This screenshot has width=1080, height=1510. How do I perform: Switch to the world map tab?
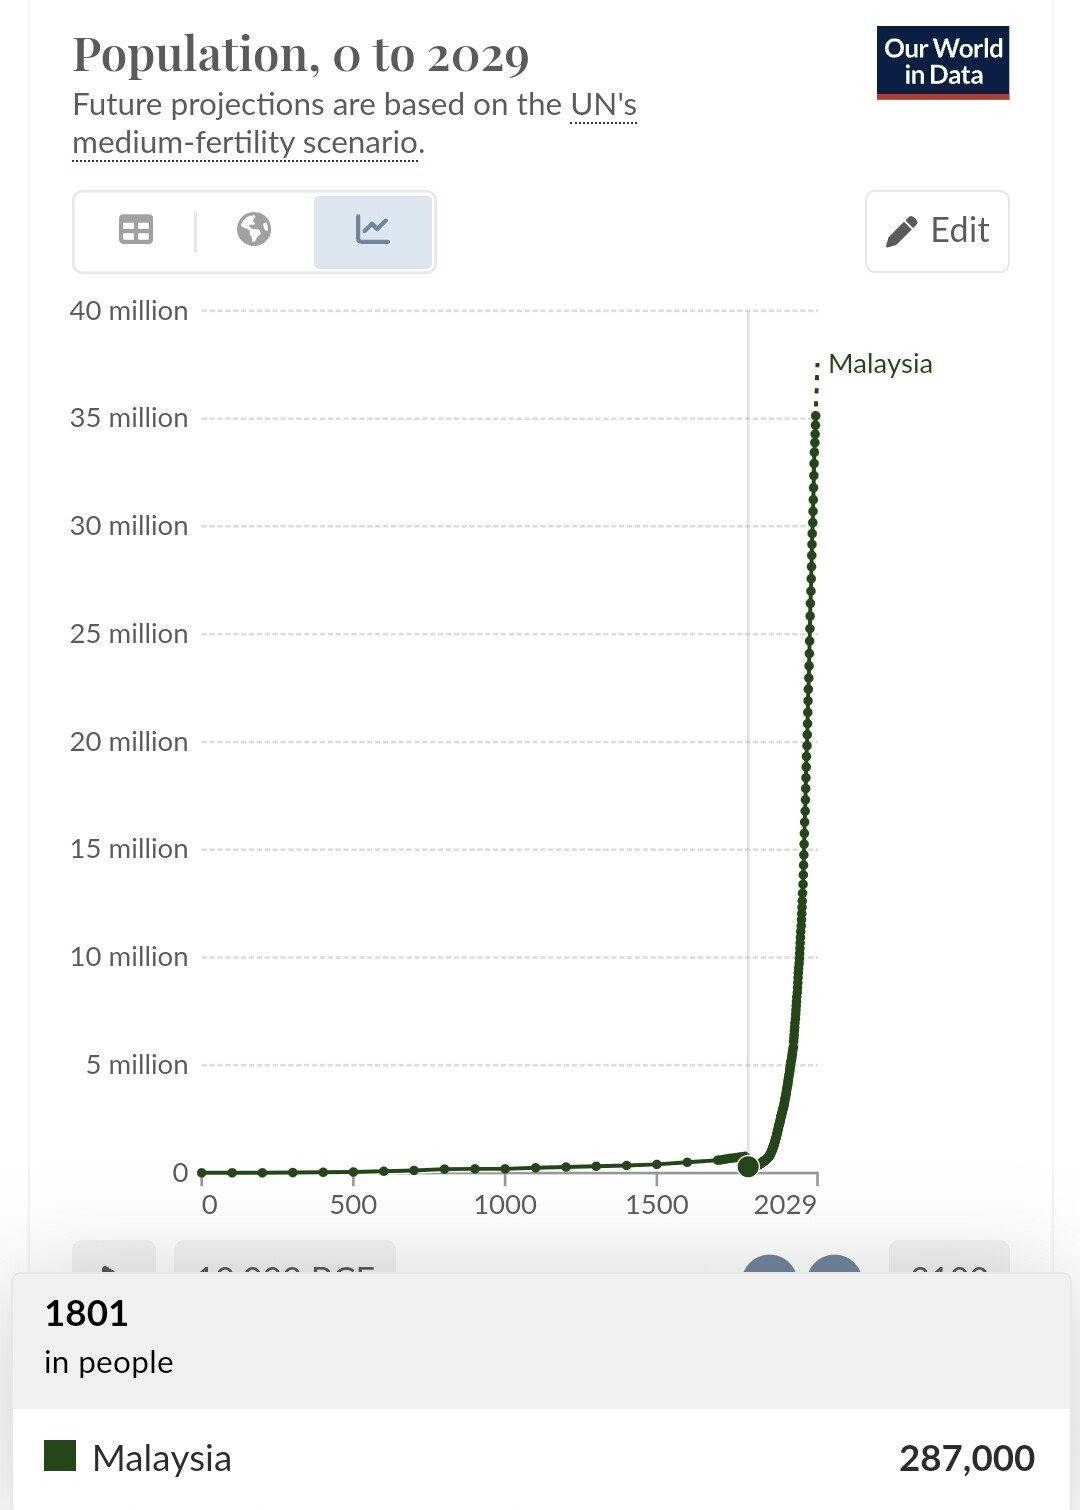[x=254, y=231]
